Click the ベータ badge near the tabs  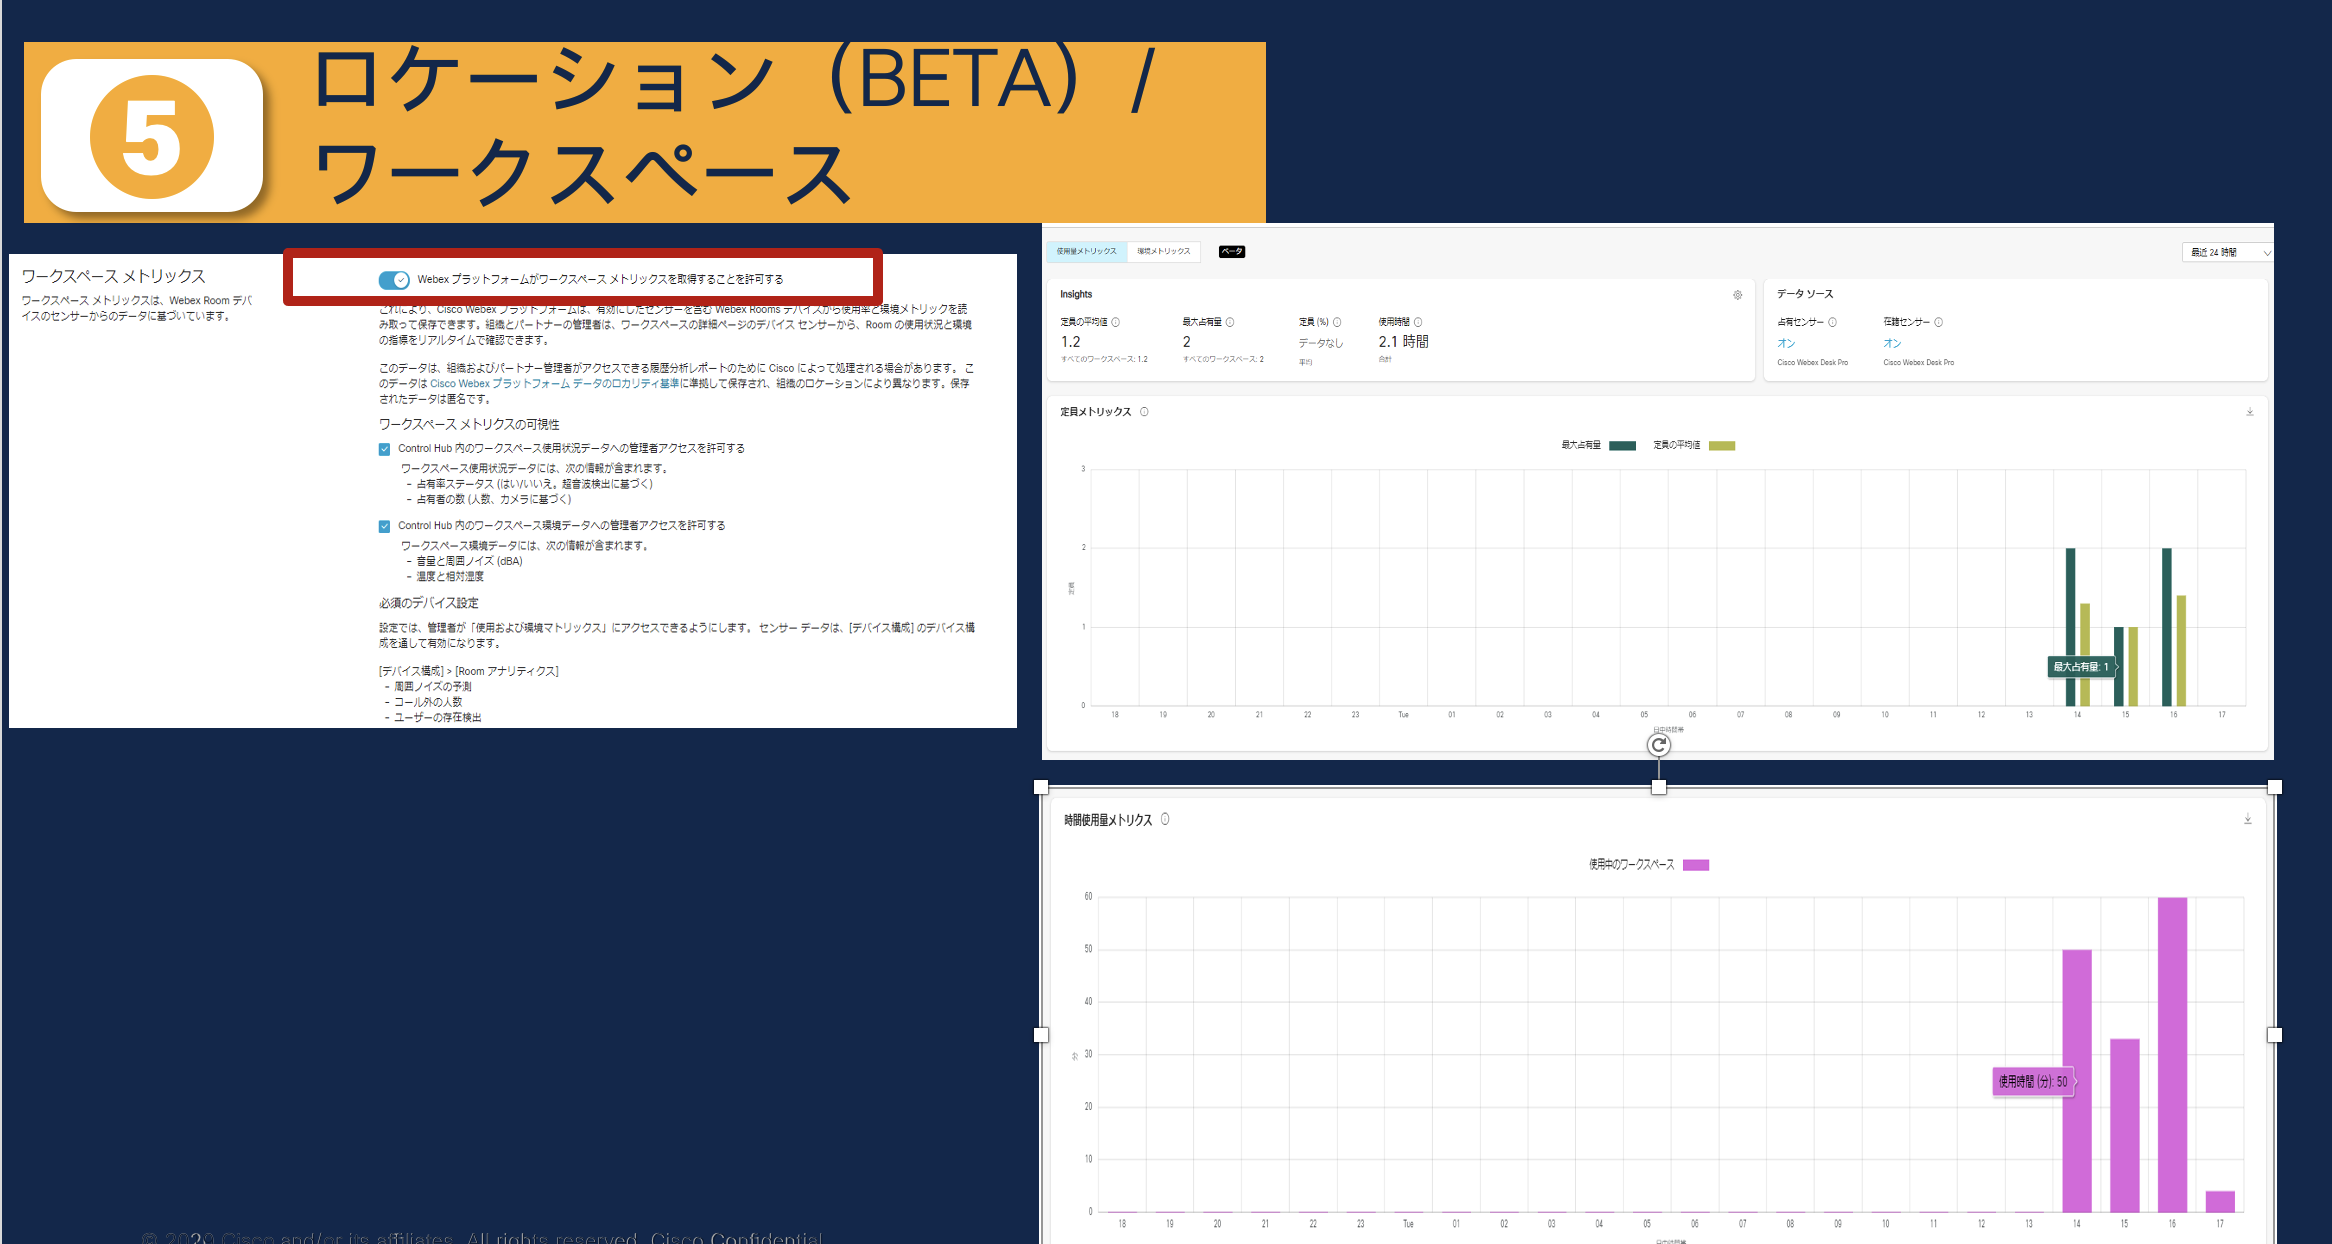(x=1231, y=251)
